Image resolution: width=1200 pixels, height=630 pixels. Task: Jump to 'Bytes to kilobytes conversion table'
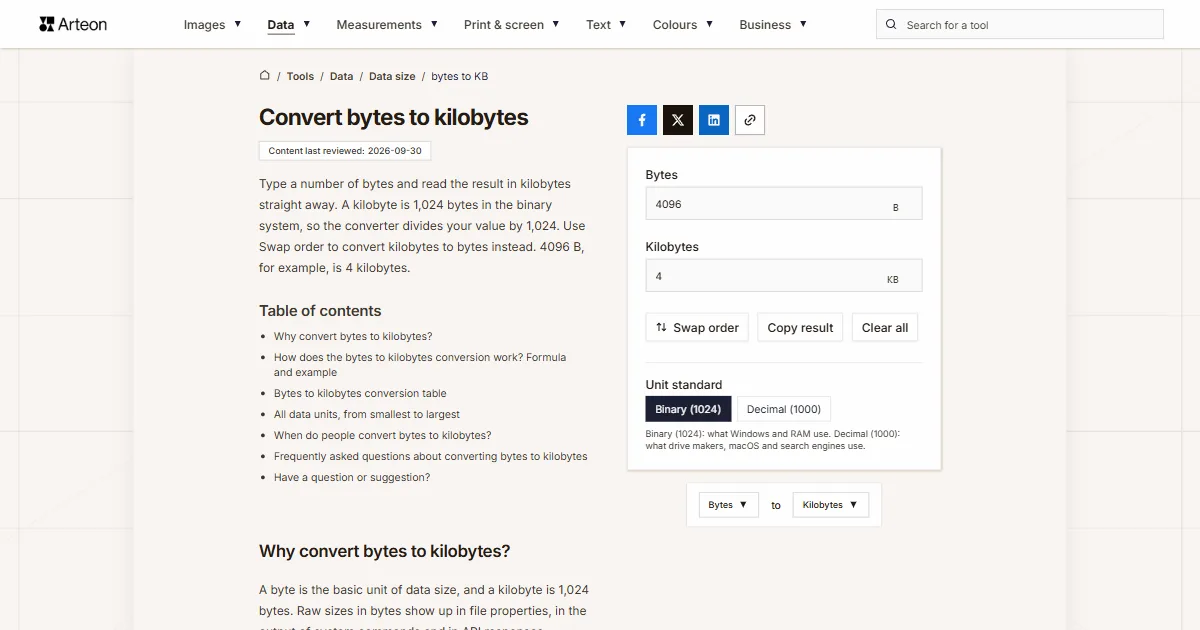360,394
